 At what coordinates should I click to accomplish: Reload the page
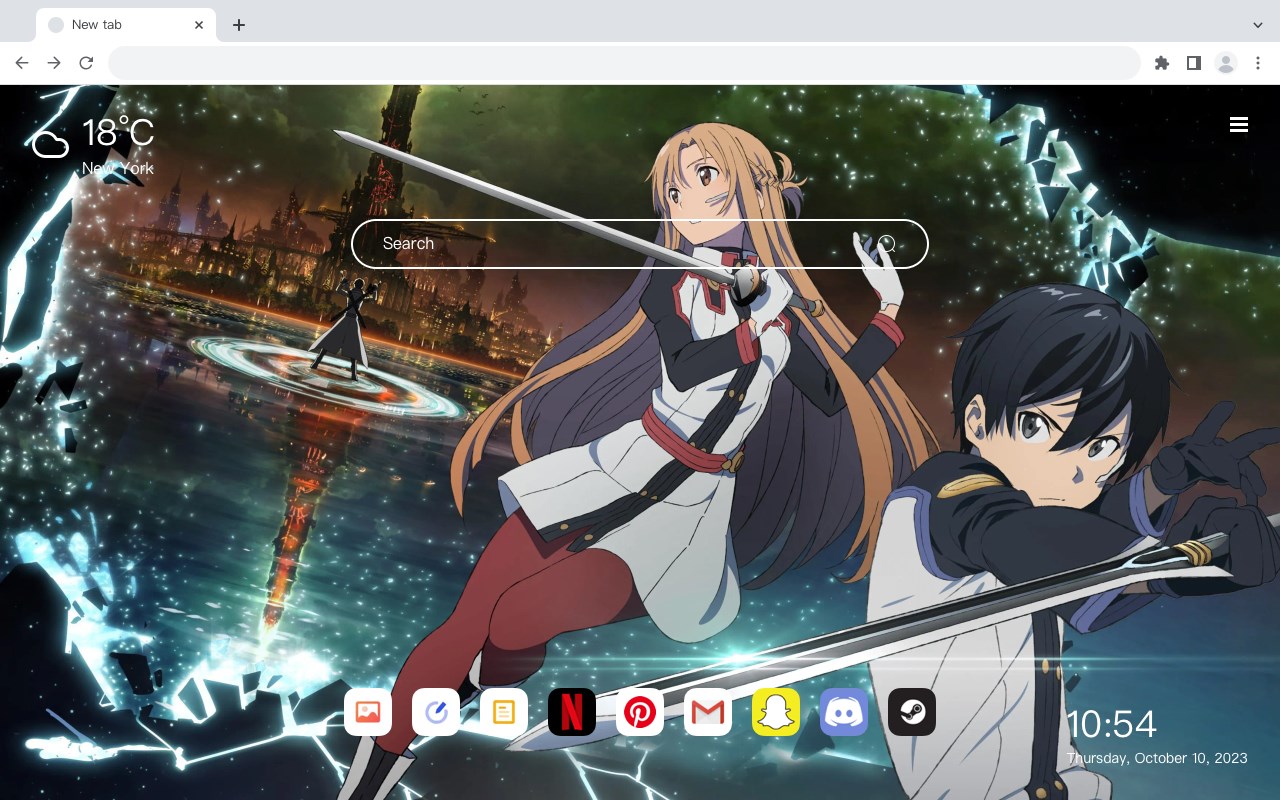[x=86, y=63]
